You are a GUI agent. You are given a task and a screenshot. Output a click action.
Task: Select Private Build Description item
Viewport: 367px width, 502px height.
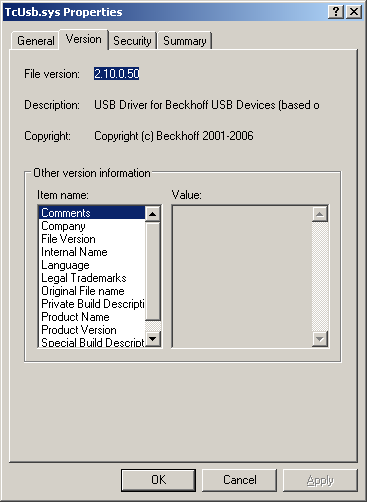[x=92, y=304]
